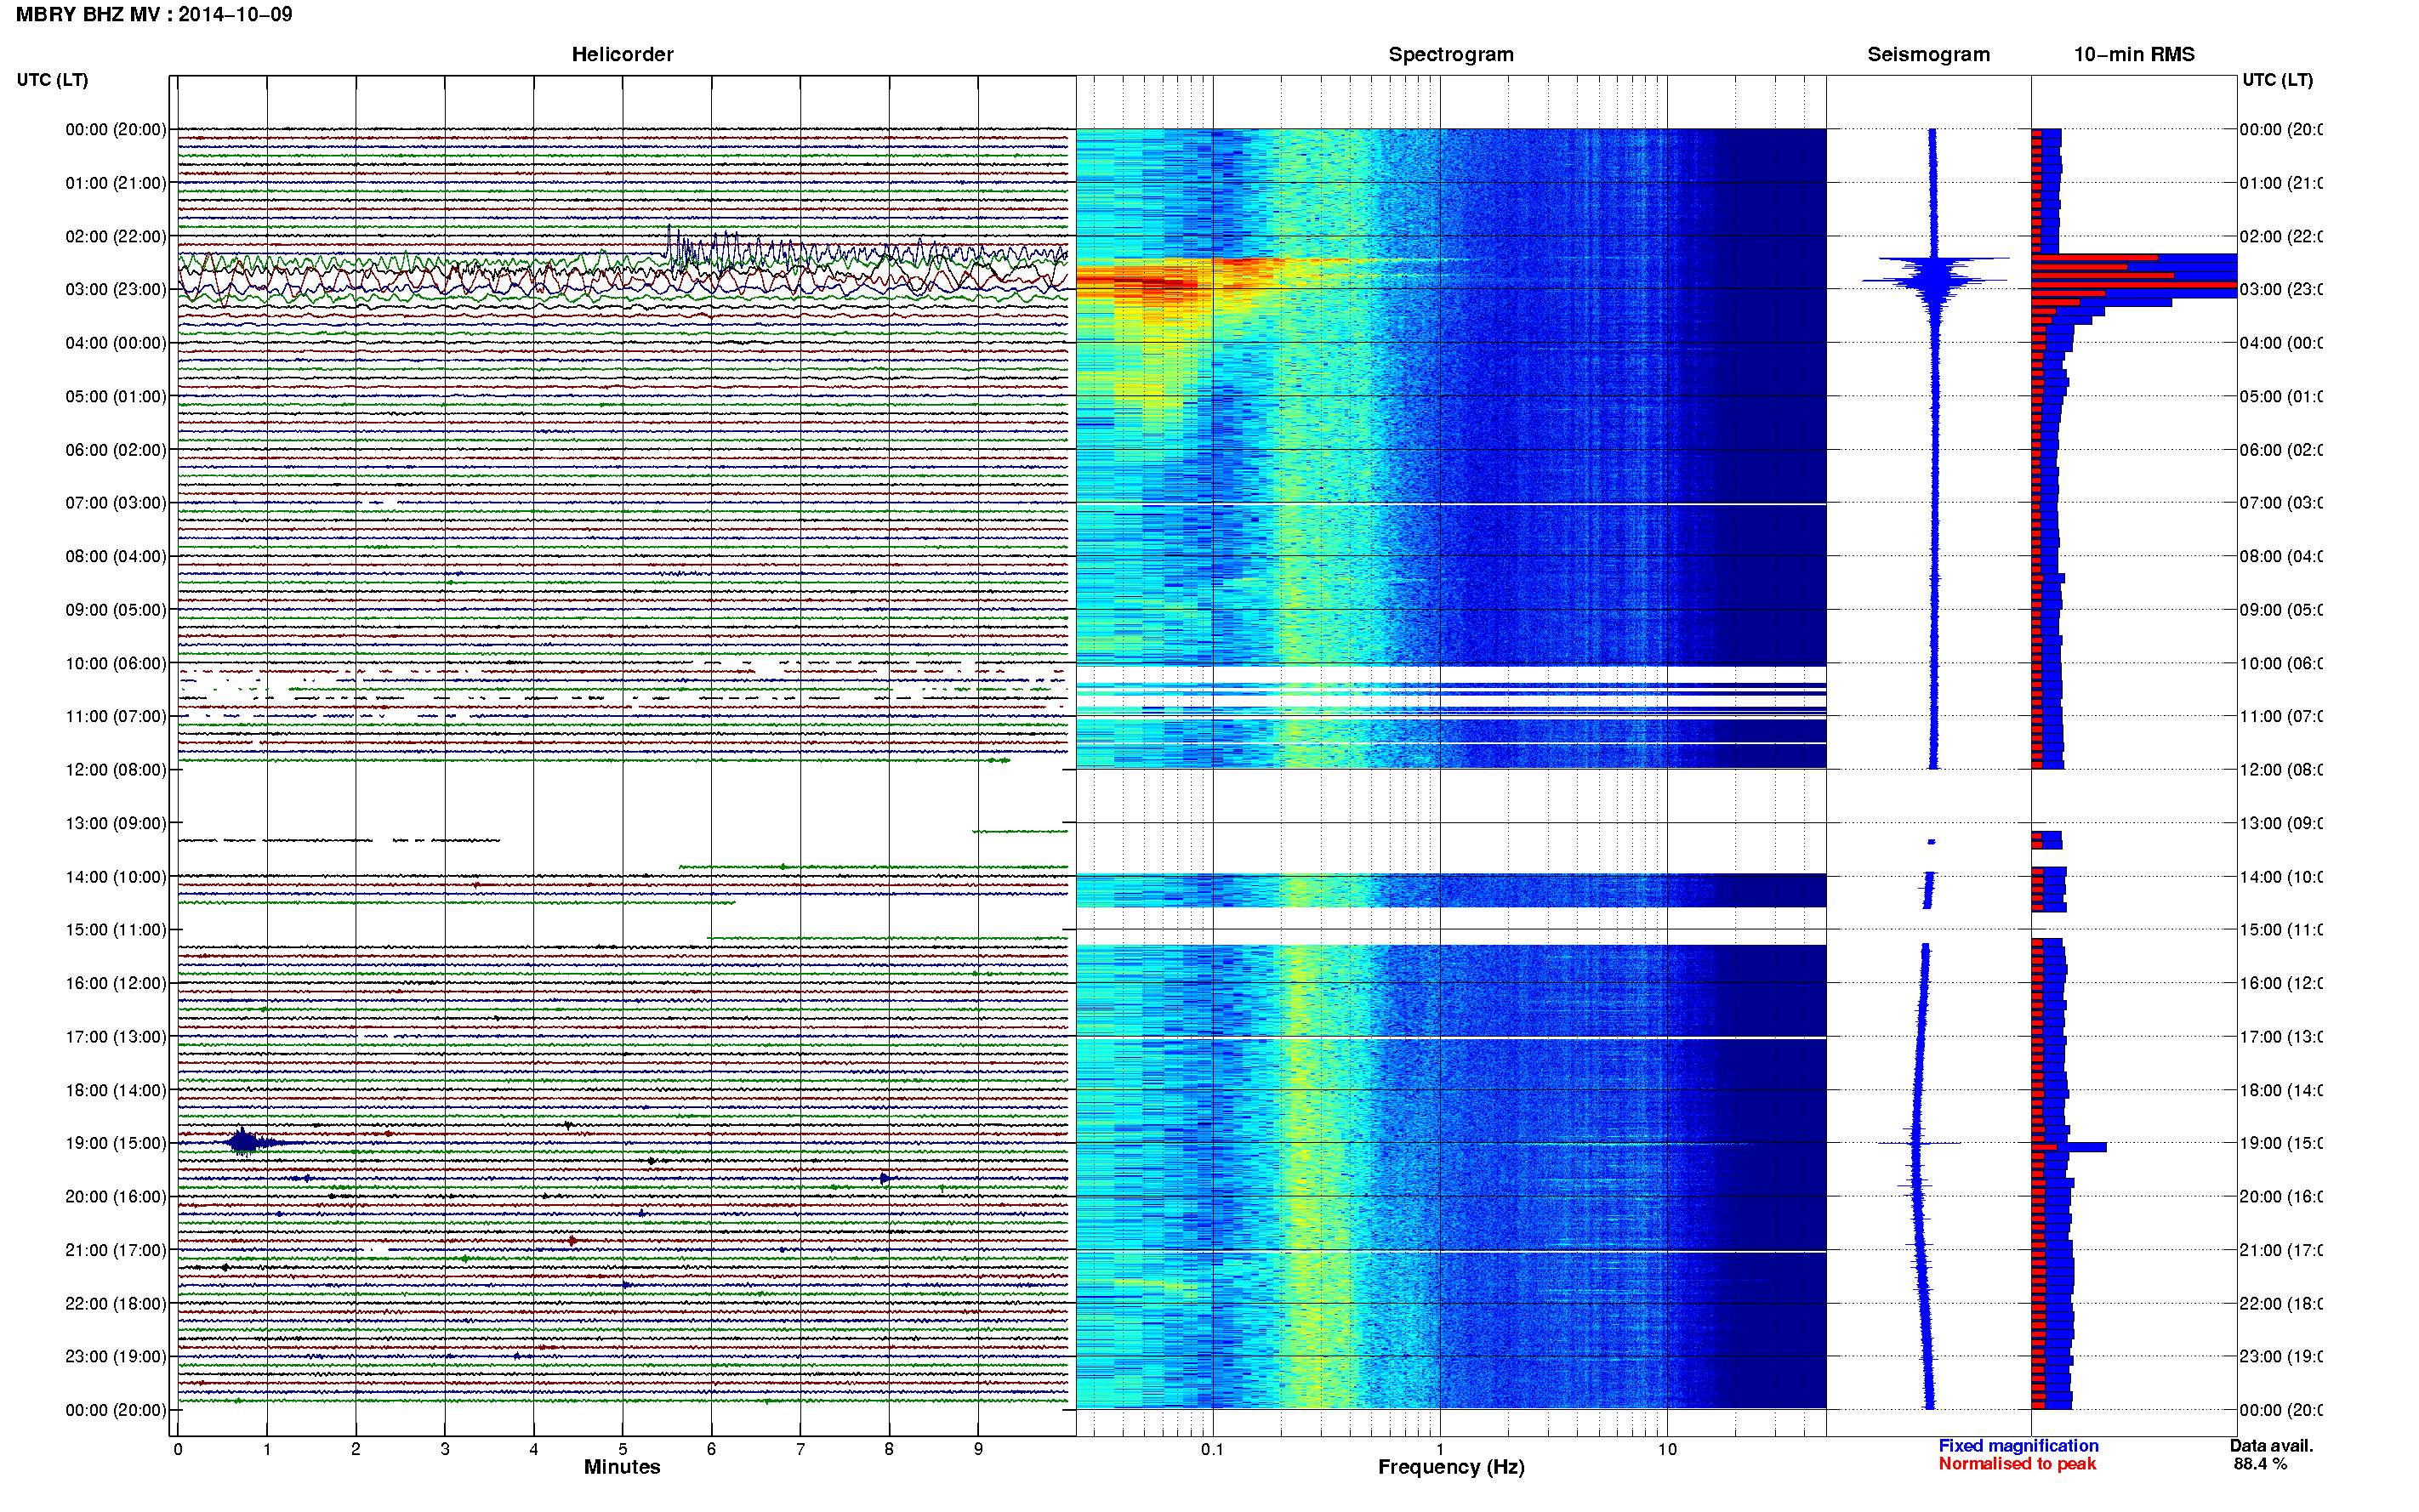This screenshot has height=1512, width=2419.
Task: Click the 'Helicorder' panel heading
Action: [x=622, y=54]
